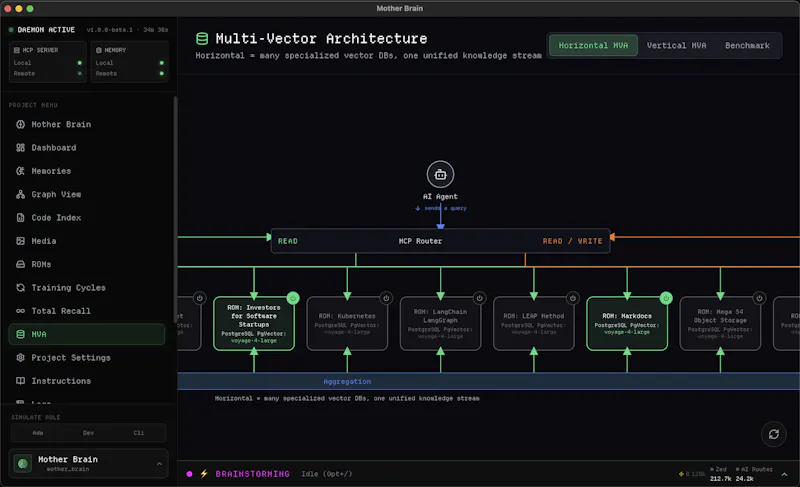Click the ROMs drive icon
Viewport: 800px width, 487px height.
pyautogui.click(x=20, y=265)
